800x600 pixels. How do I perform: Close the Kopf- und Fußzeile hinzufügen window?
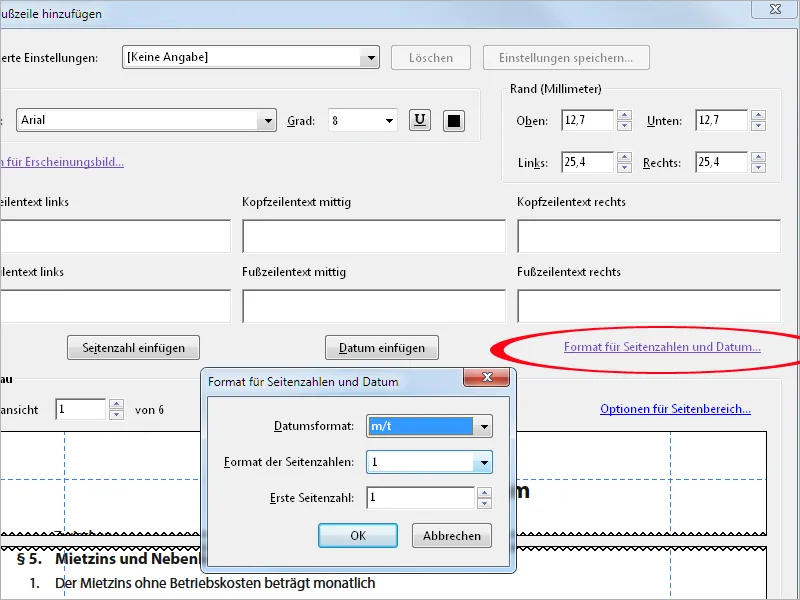point(774,9)
